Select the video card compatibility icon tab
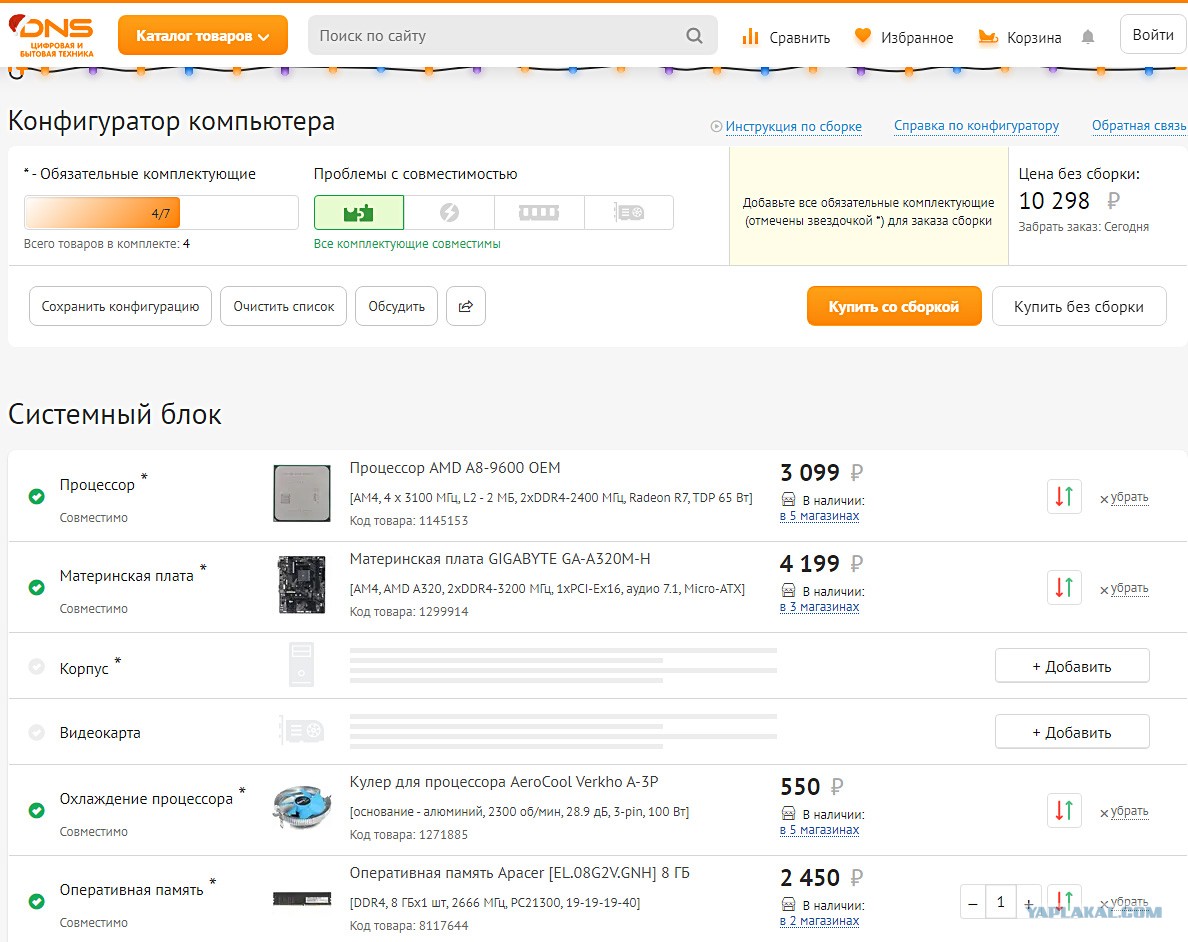The height and width of the screenshot is (942, 1188). click(x=629, y=212)
